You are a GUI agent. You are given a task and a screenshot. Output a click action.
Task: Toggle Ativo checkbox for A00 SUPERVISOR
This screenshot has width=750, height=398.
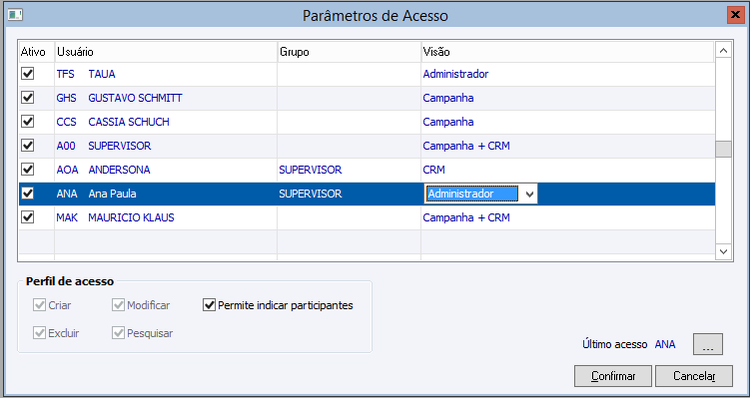(28, 145)
